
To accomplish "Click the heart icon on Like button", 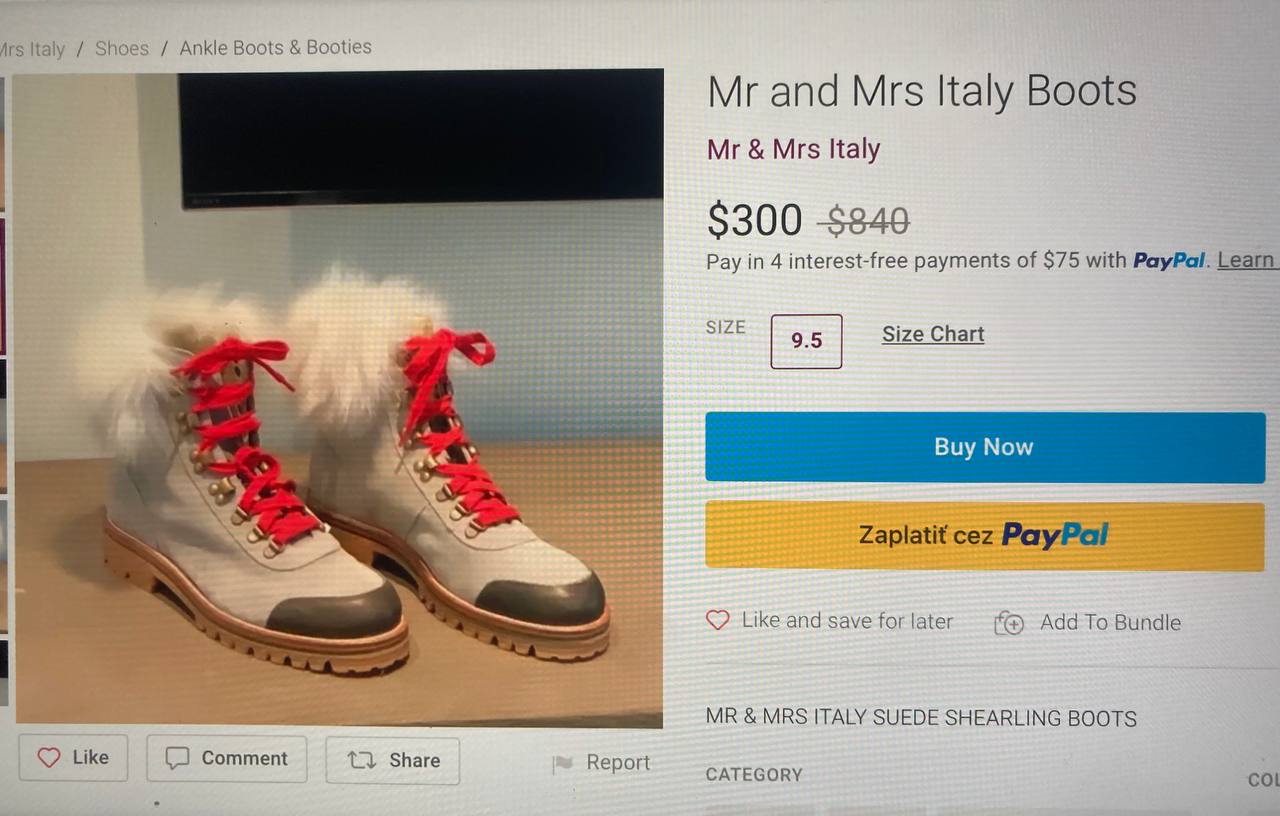I will coord(48,758).
